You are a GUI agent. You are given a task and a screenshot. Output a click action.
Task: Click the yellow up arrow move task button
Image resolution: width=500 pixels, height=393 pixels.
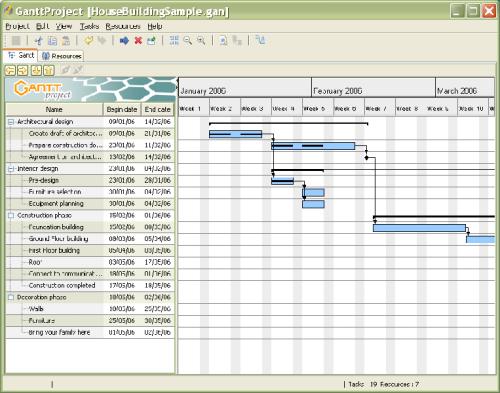tap(49, 70)
